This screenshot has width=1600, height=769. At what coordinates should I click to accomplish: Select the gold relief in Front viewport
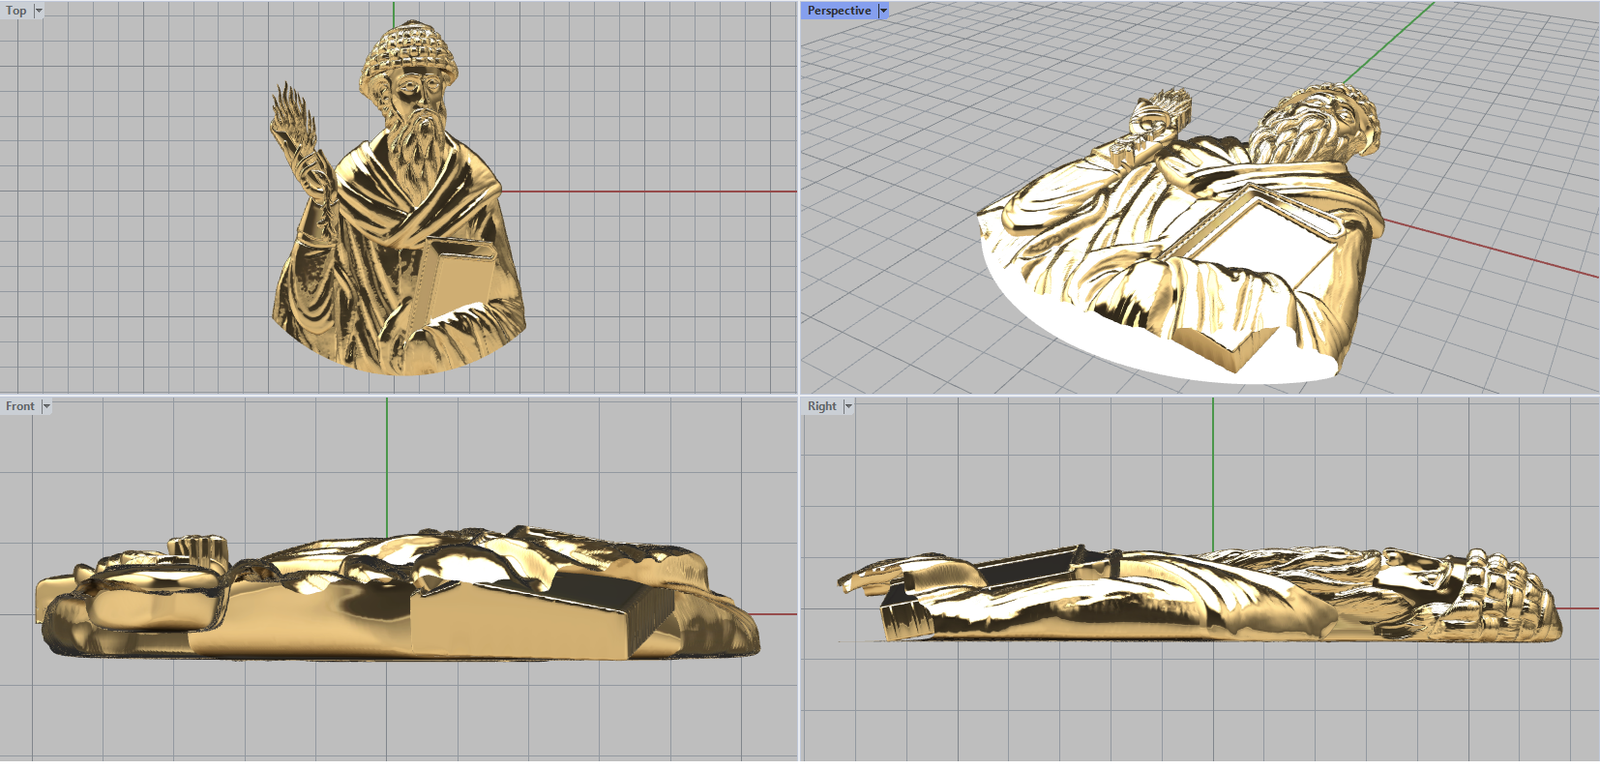click(400, 600)
